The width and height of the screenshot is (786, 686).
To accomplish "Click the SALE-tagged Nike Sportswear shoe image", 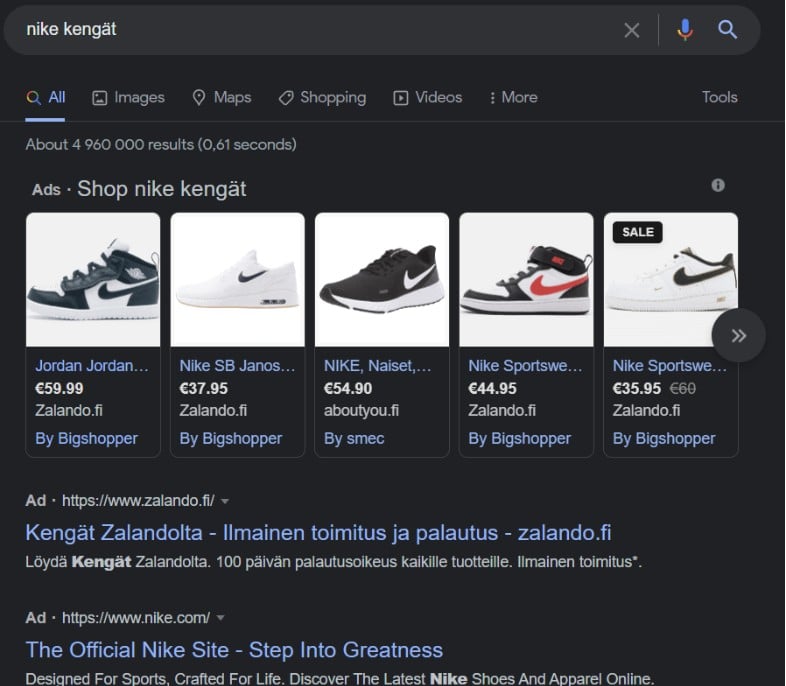I will coord(670,279).
